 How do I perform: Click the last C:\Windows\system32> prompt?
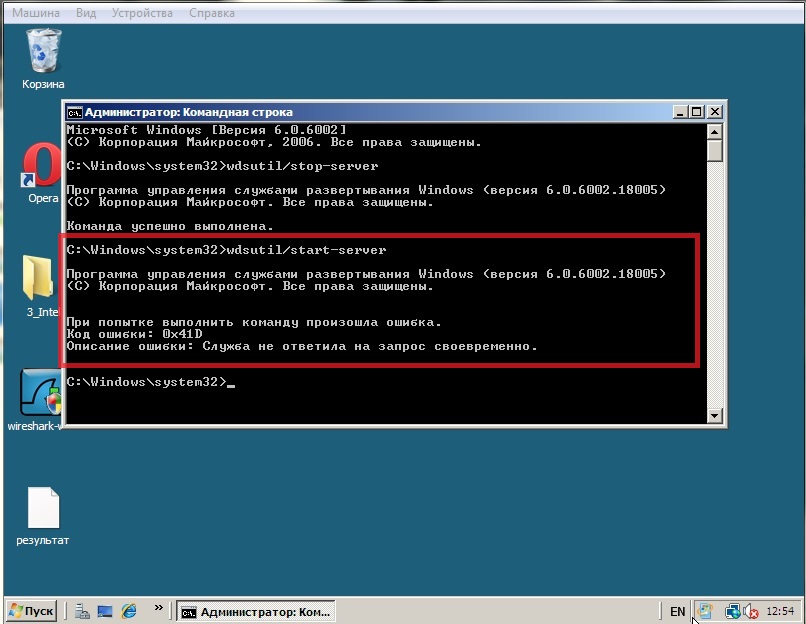pyautogui.click(x=146, y=382)
